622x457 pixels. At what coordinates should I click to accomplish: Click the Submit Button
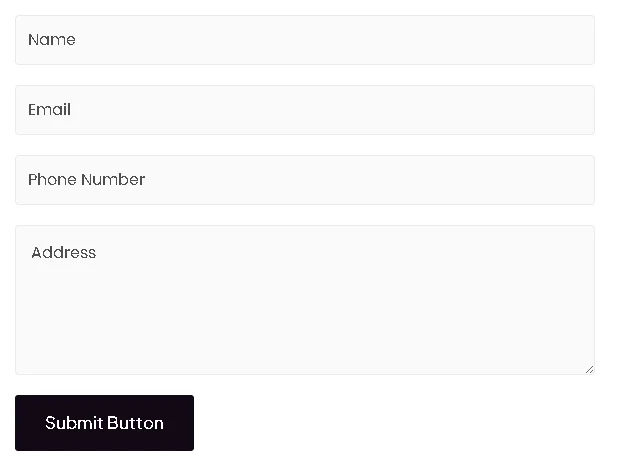click(x=104, y=423)
